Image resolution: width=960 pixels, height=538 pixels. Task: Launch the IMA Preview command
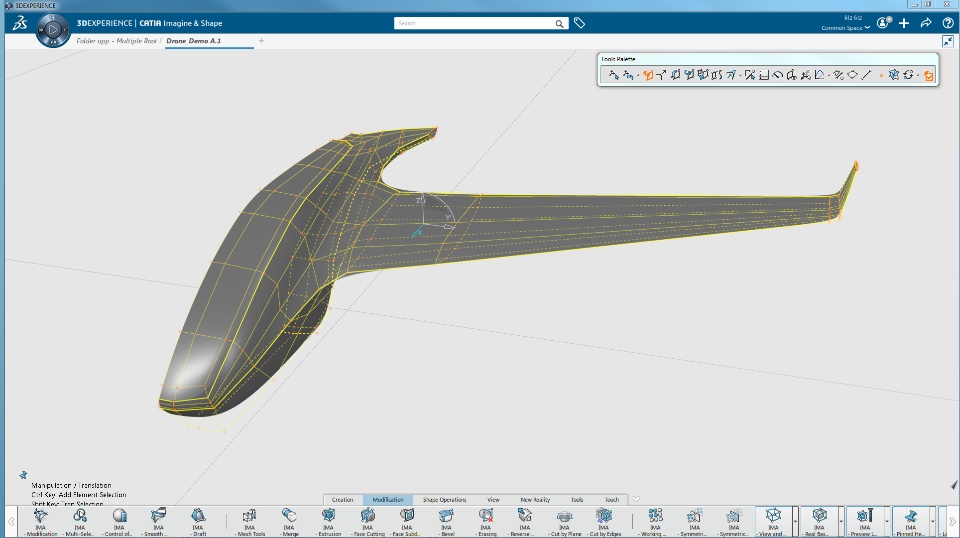[864, 522]
